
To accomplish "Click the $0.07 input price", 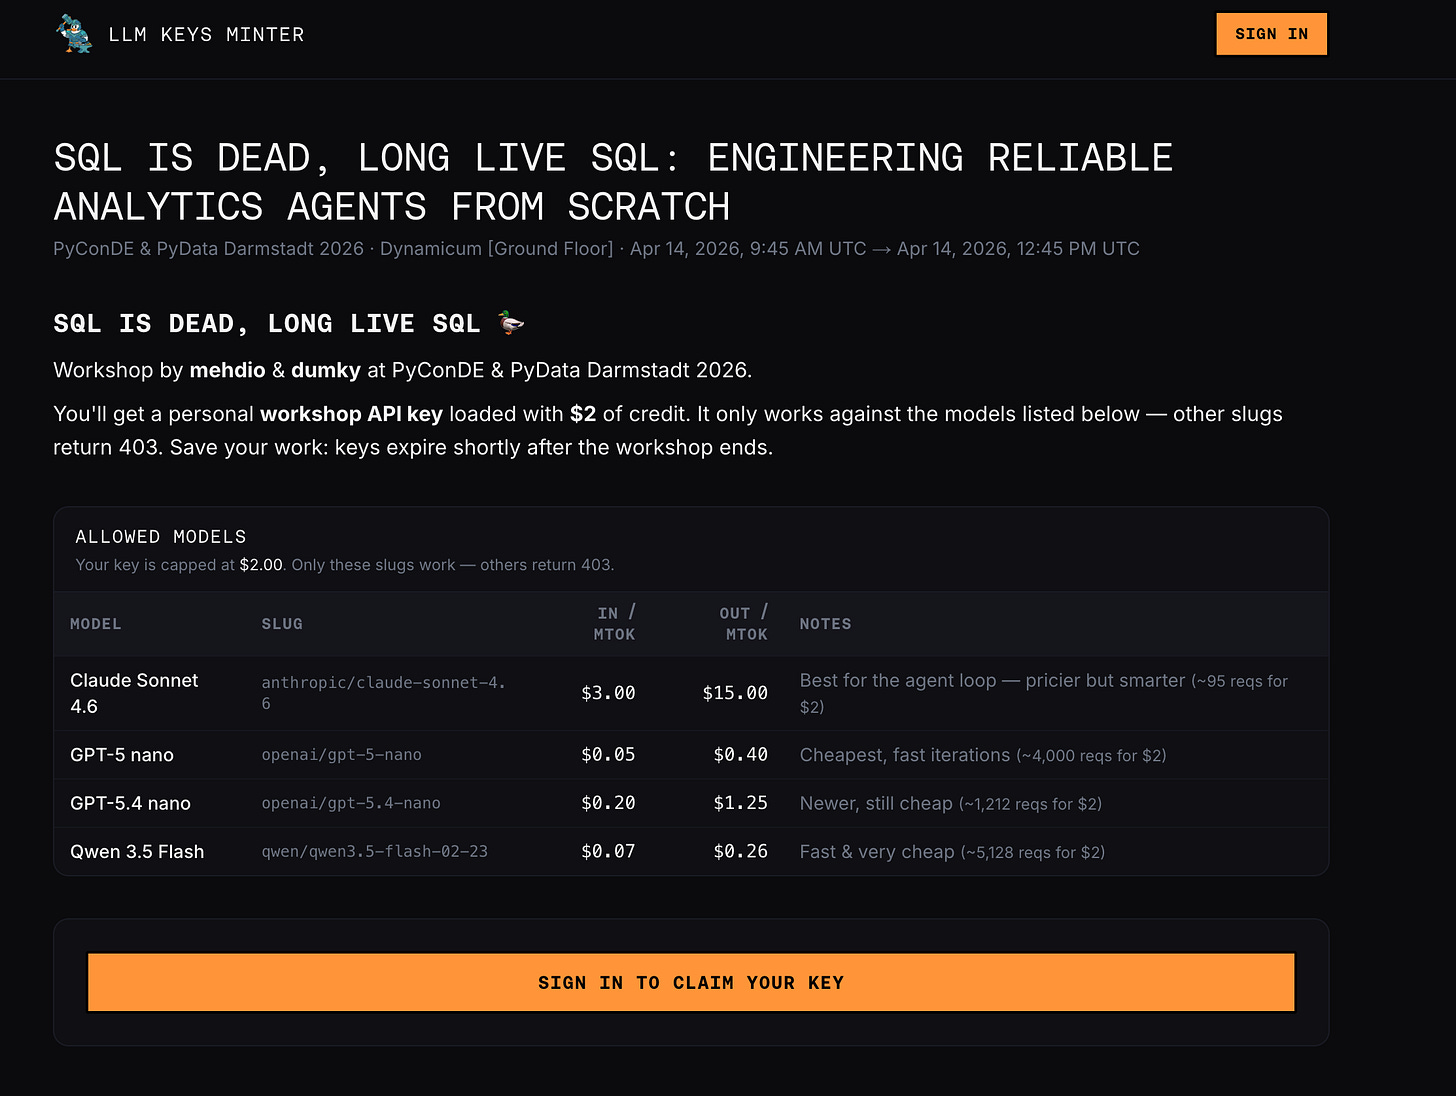I will [x=608, y=852].
